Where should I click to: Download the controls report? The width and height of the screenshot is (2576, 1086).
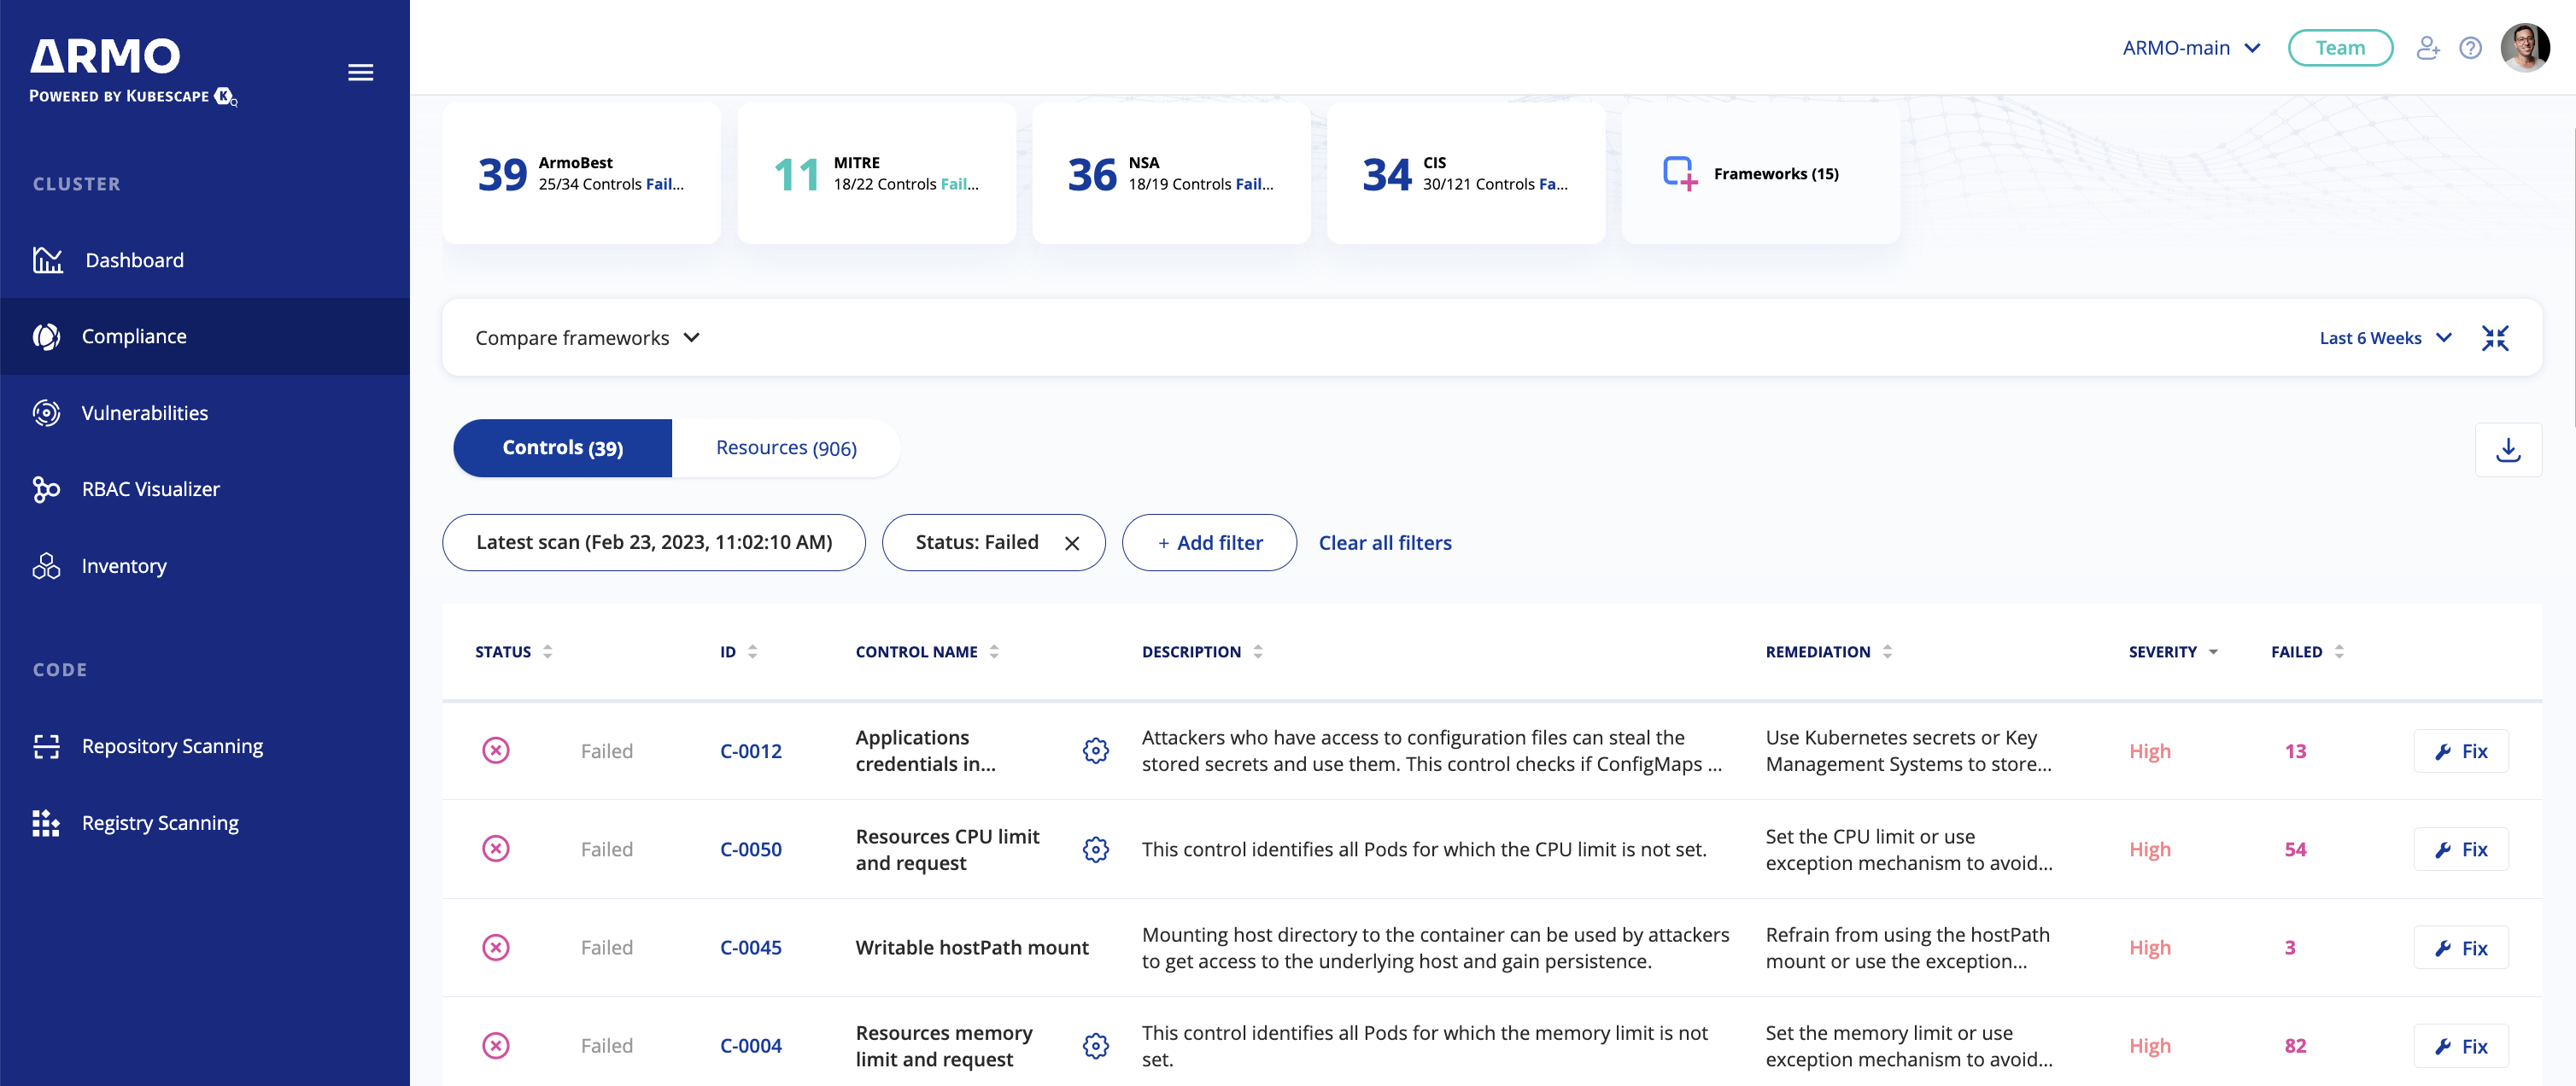coord(2508,450)
